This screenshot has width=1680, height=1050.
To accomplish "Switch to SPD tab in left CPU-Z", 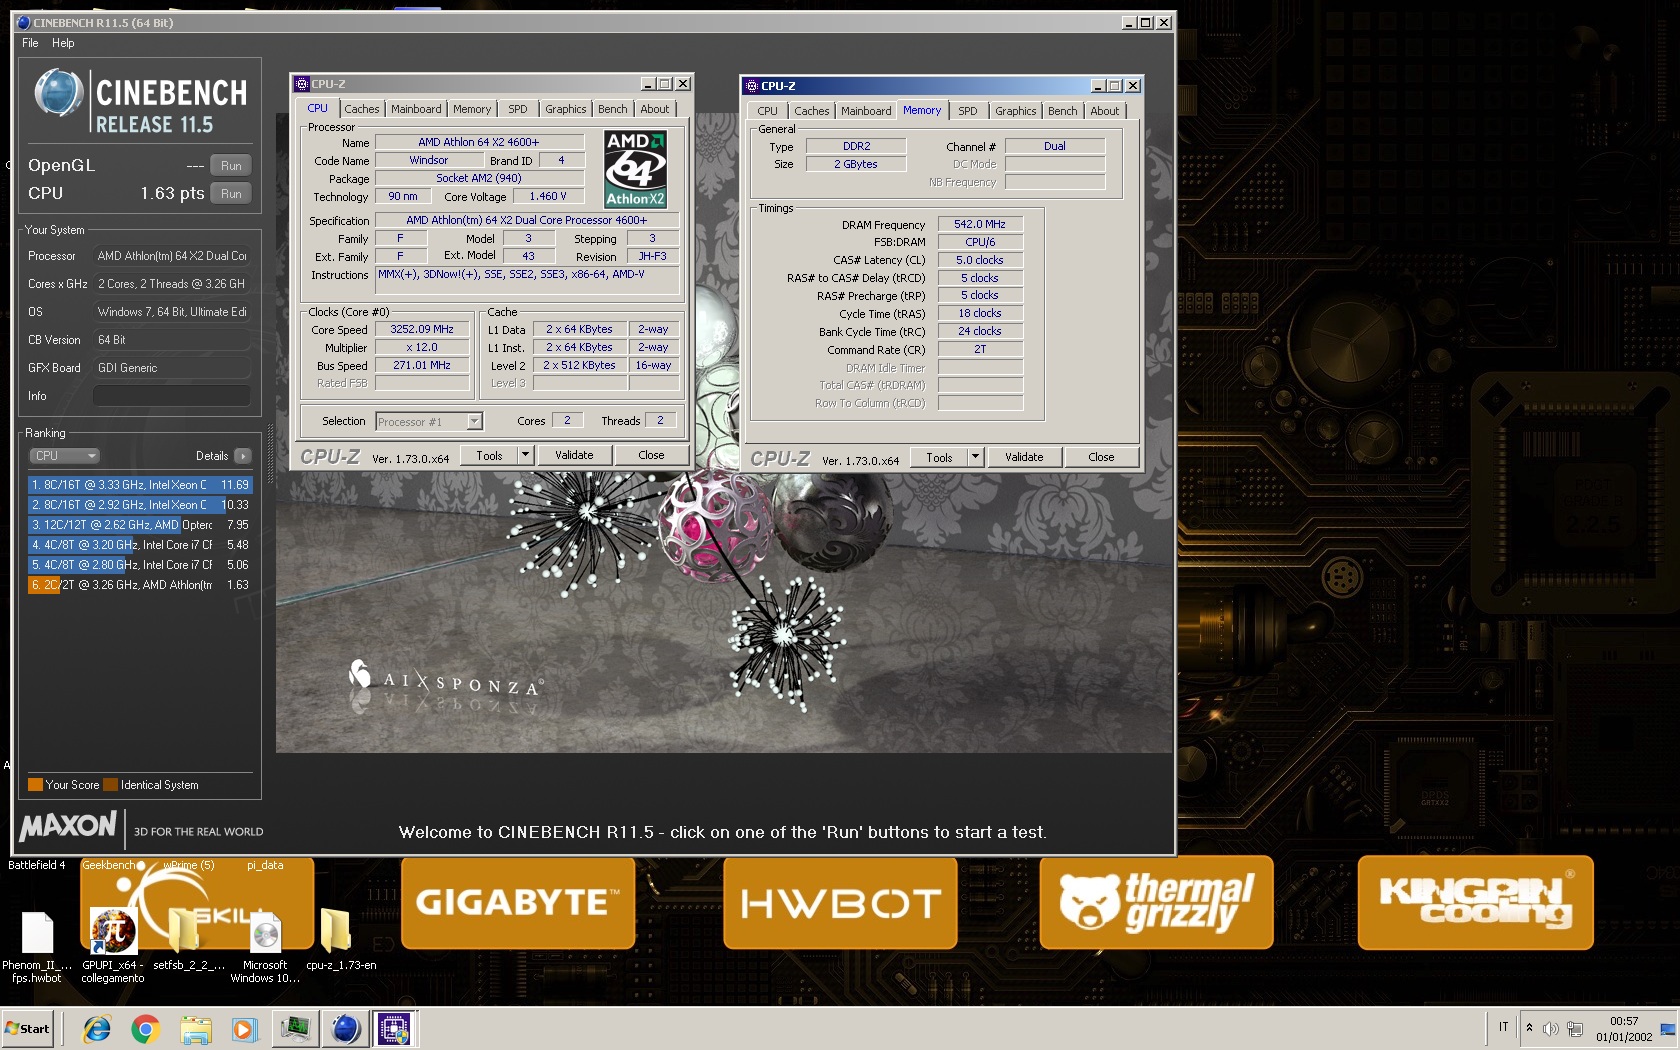I will [518, 109].
